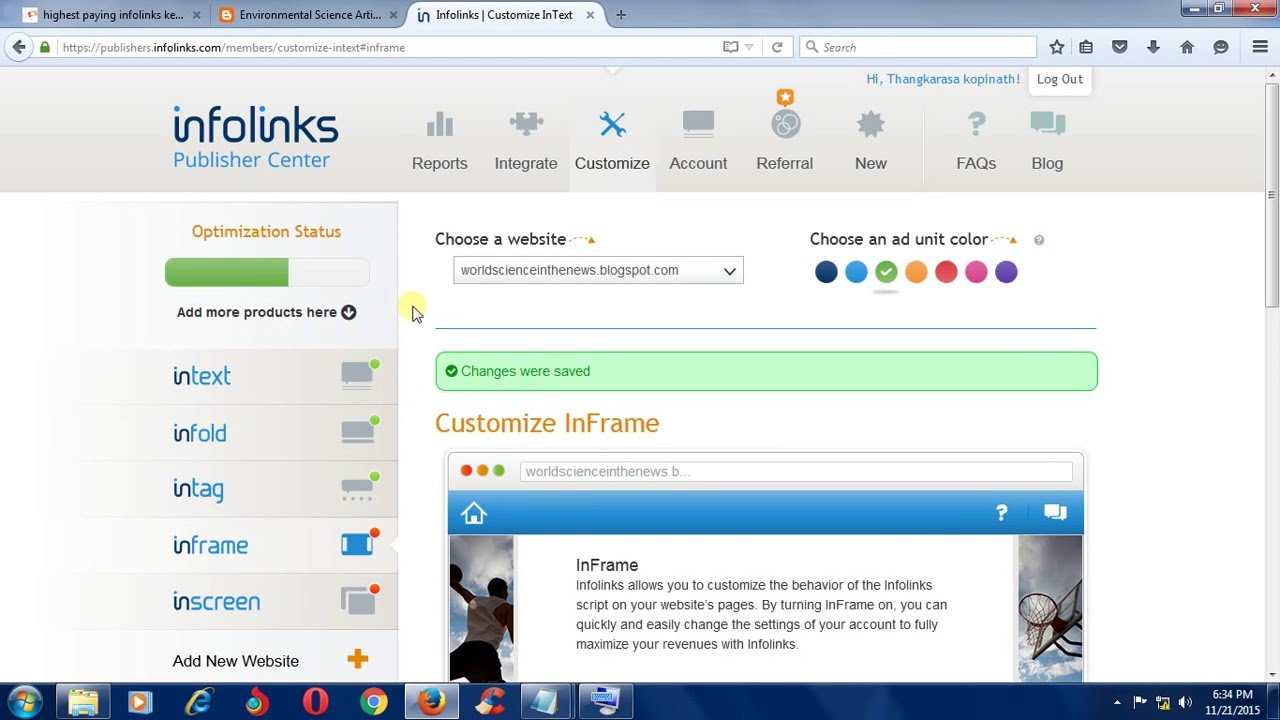1280x720 pixels.
Task: Open the FAQs help page
Action: (x=976, y=141)
